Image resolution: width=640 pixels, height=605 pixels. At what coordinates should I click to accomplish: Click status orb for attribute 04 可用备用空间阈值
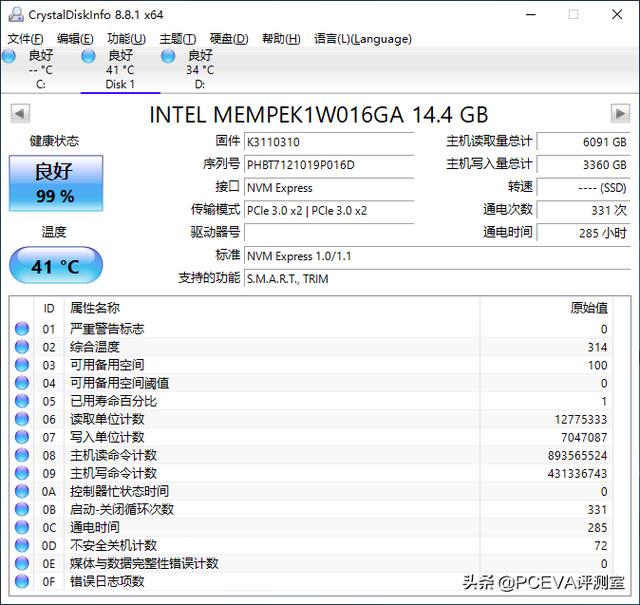pyautogui.click(x=22, y=383)
